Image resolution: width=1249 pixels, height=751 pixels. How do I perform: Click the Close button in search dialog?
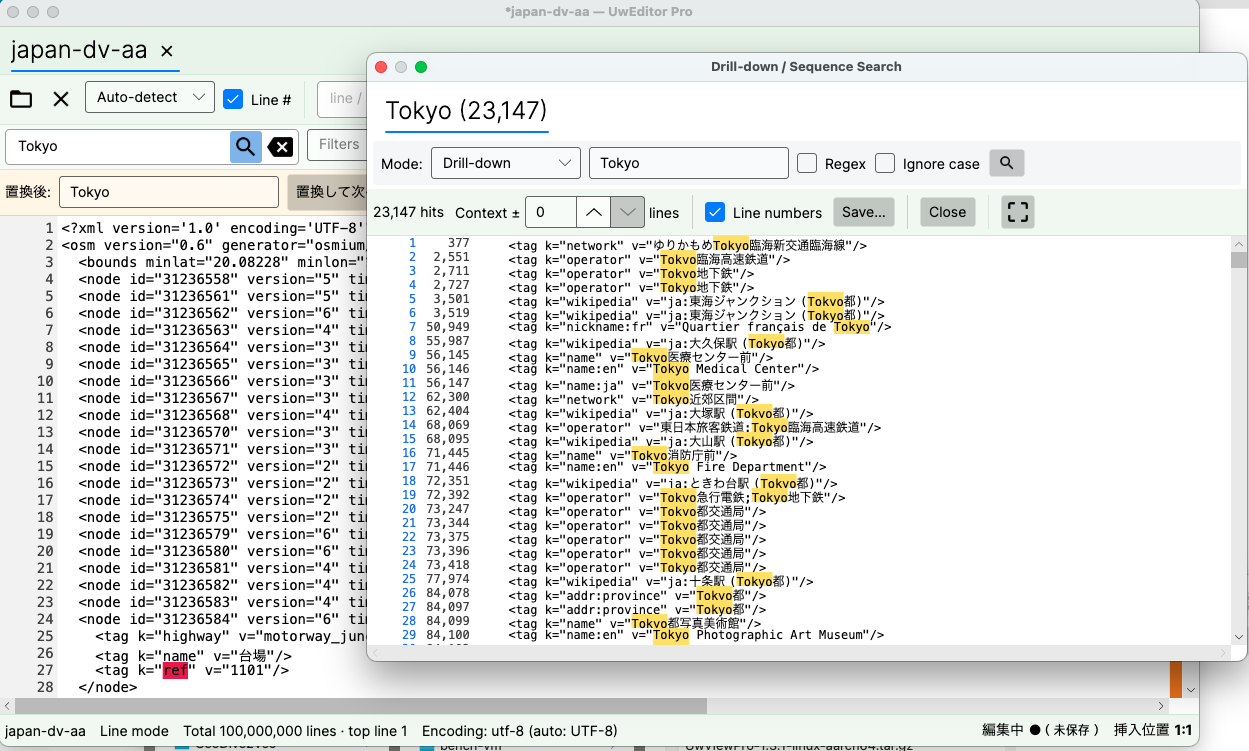(x=947, y=212)
